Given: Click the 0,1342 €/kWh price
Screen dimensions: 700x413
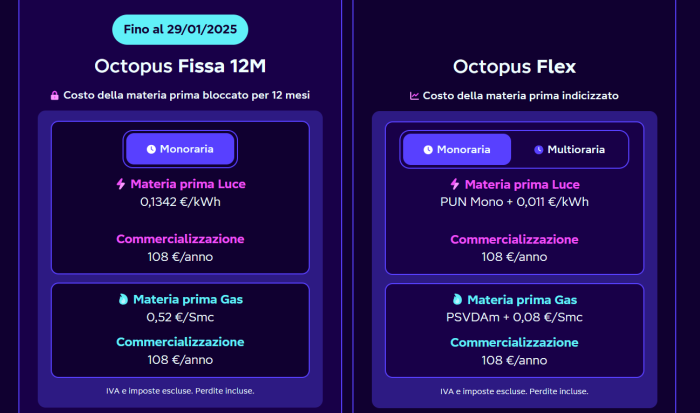Looking at the screenshot, I should [x=180, y=201].
